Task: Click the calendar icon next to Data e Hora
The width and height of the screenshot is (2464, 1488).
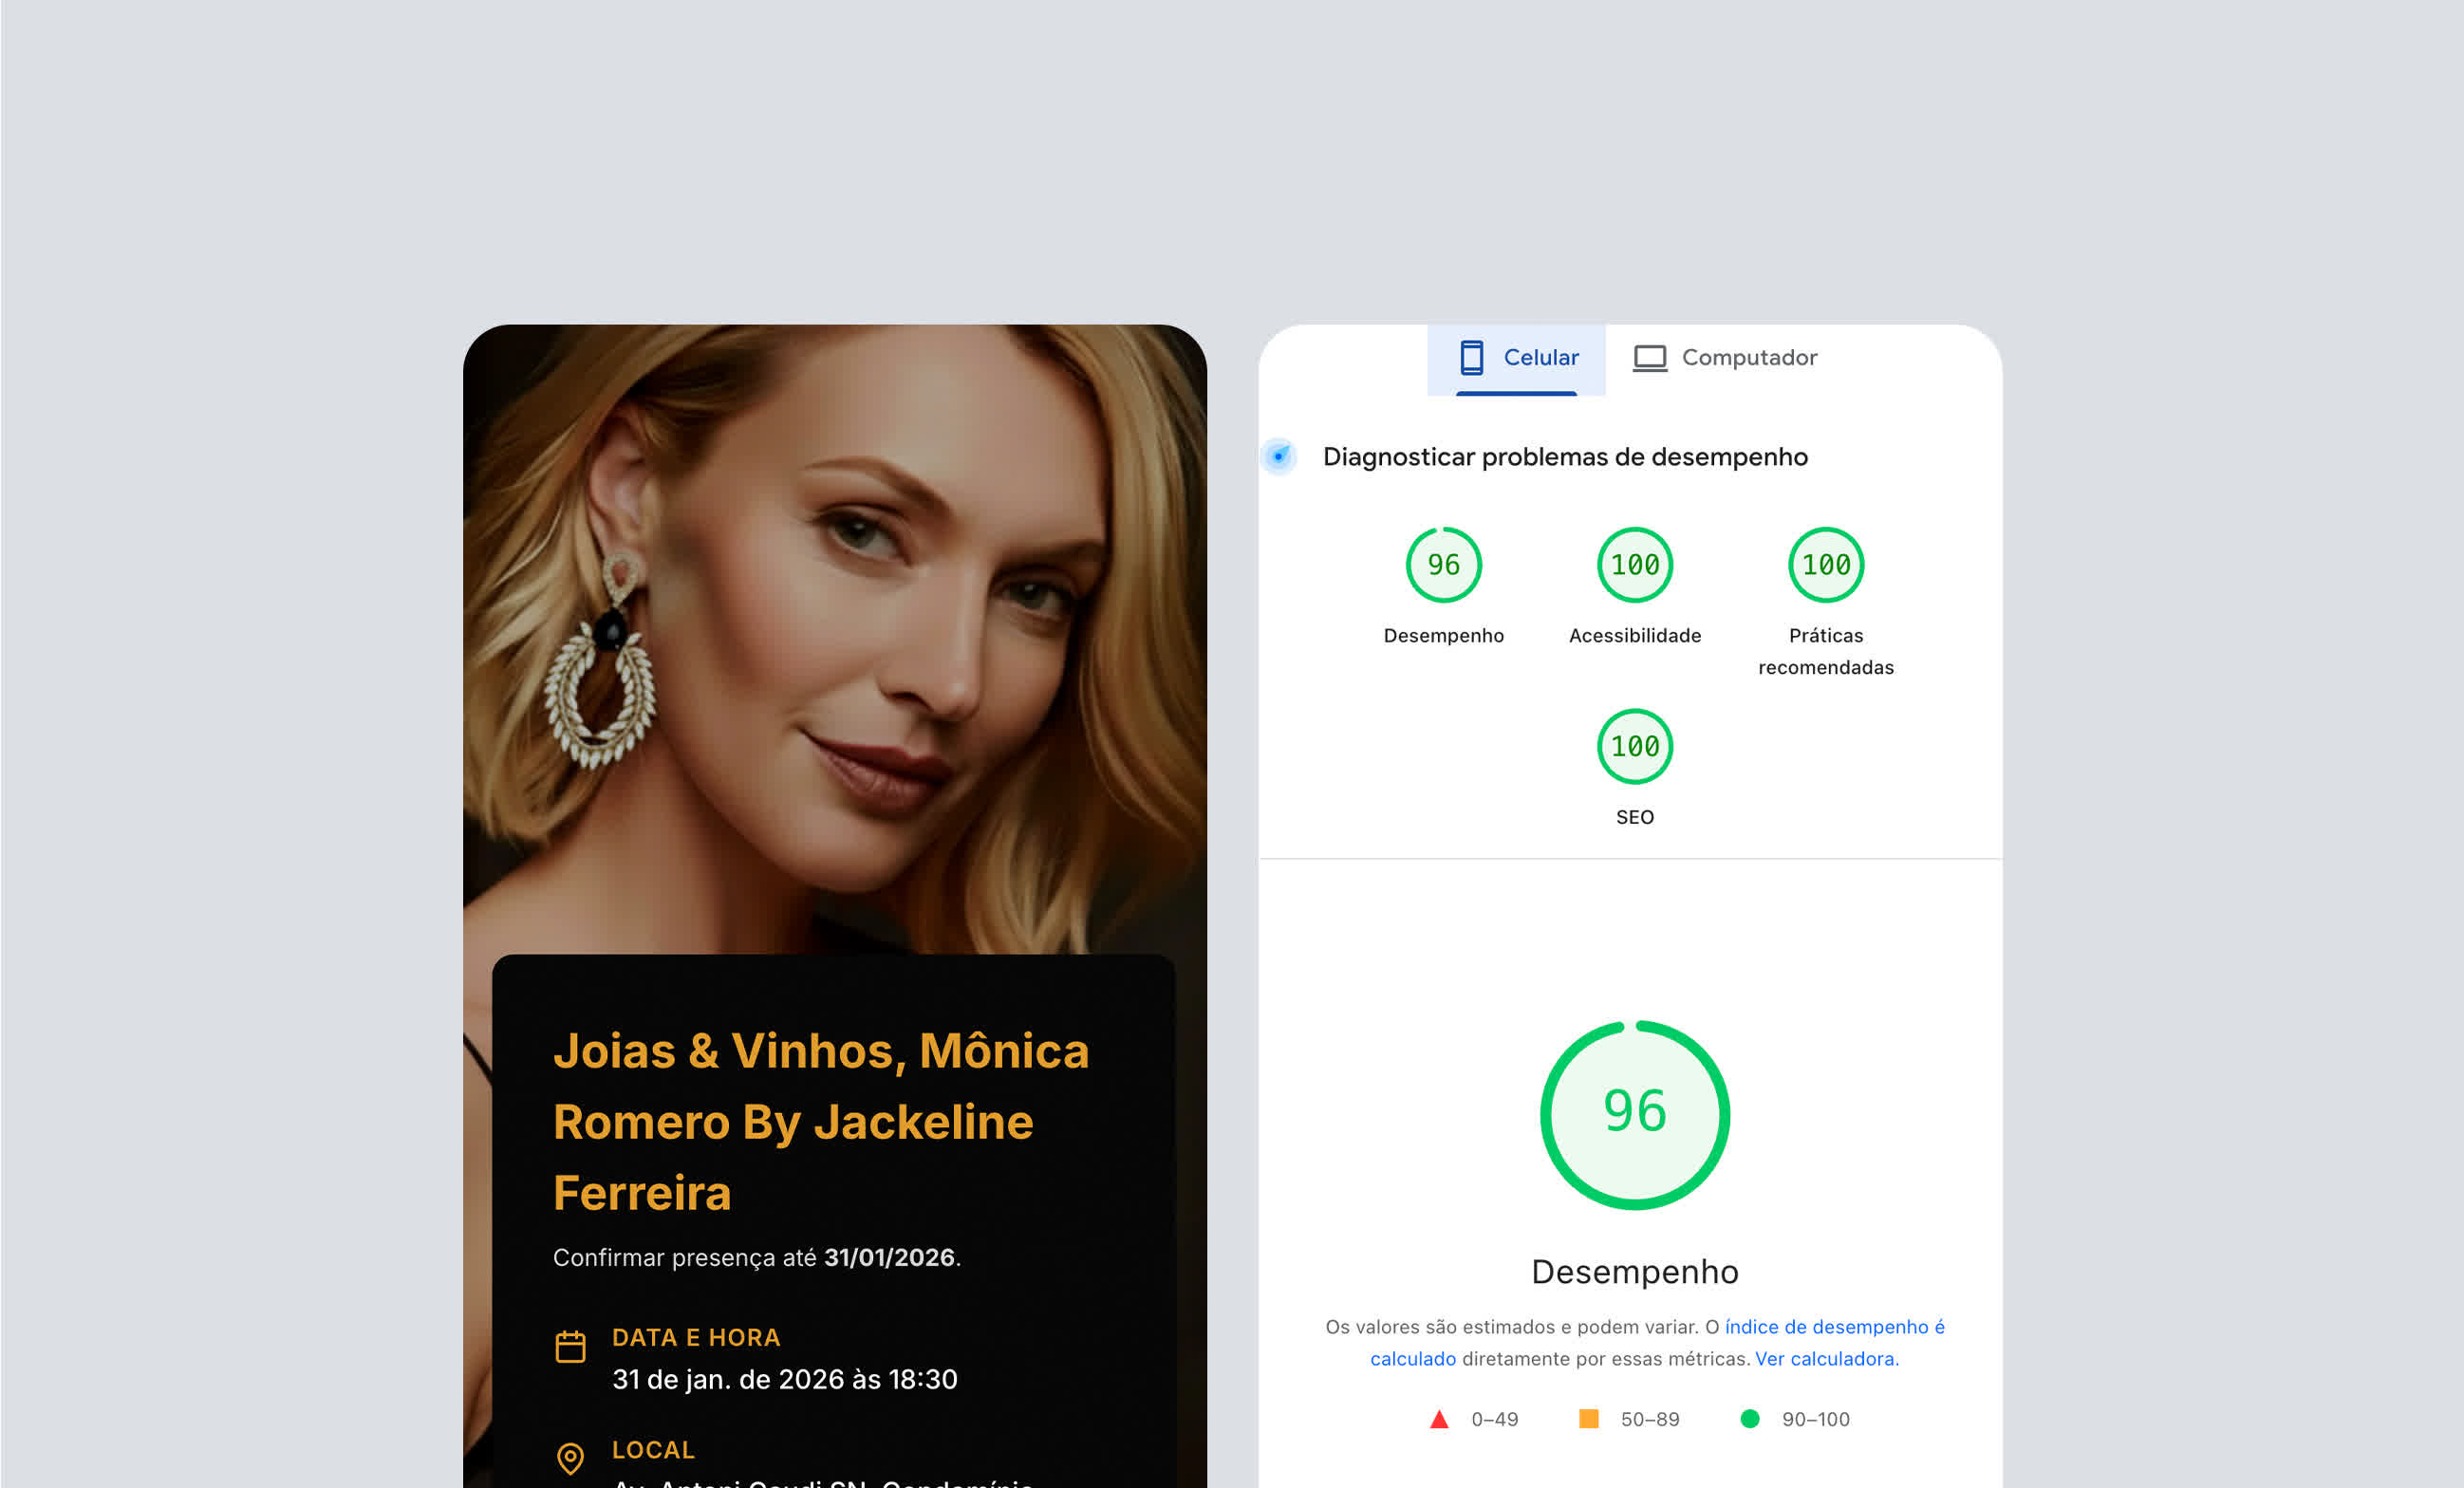Action: tap(570, 1346)
